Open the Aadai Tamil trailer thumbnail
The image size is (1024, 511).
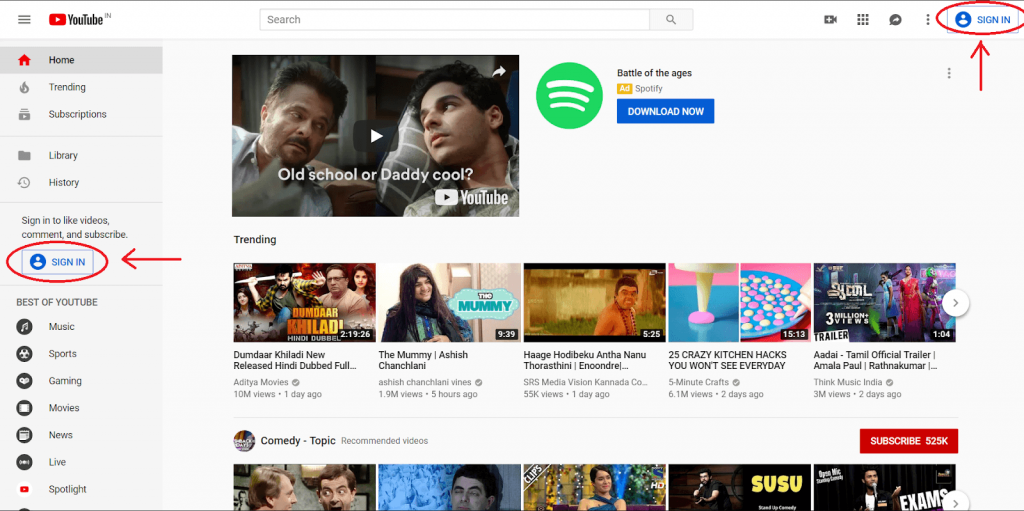pos(884,303)
